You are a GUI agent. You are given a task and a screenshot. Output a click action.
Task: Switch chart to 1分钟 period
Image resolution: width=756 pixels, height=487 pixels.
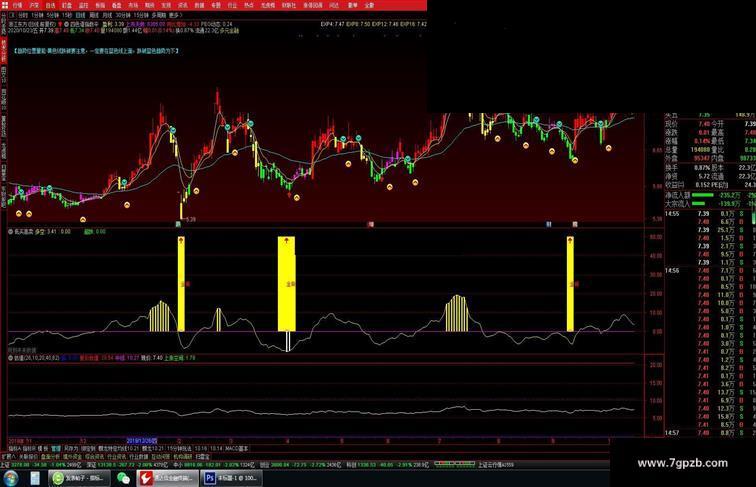pos(37,15)
